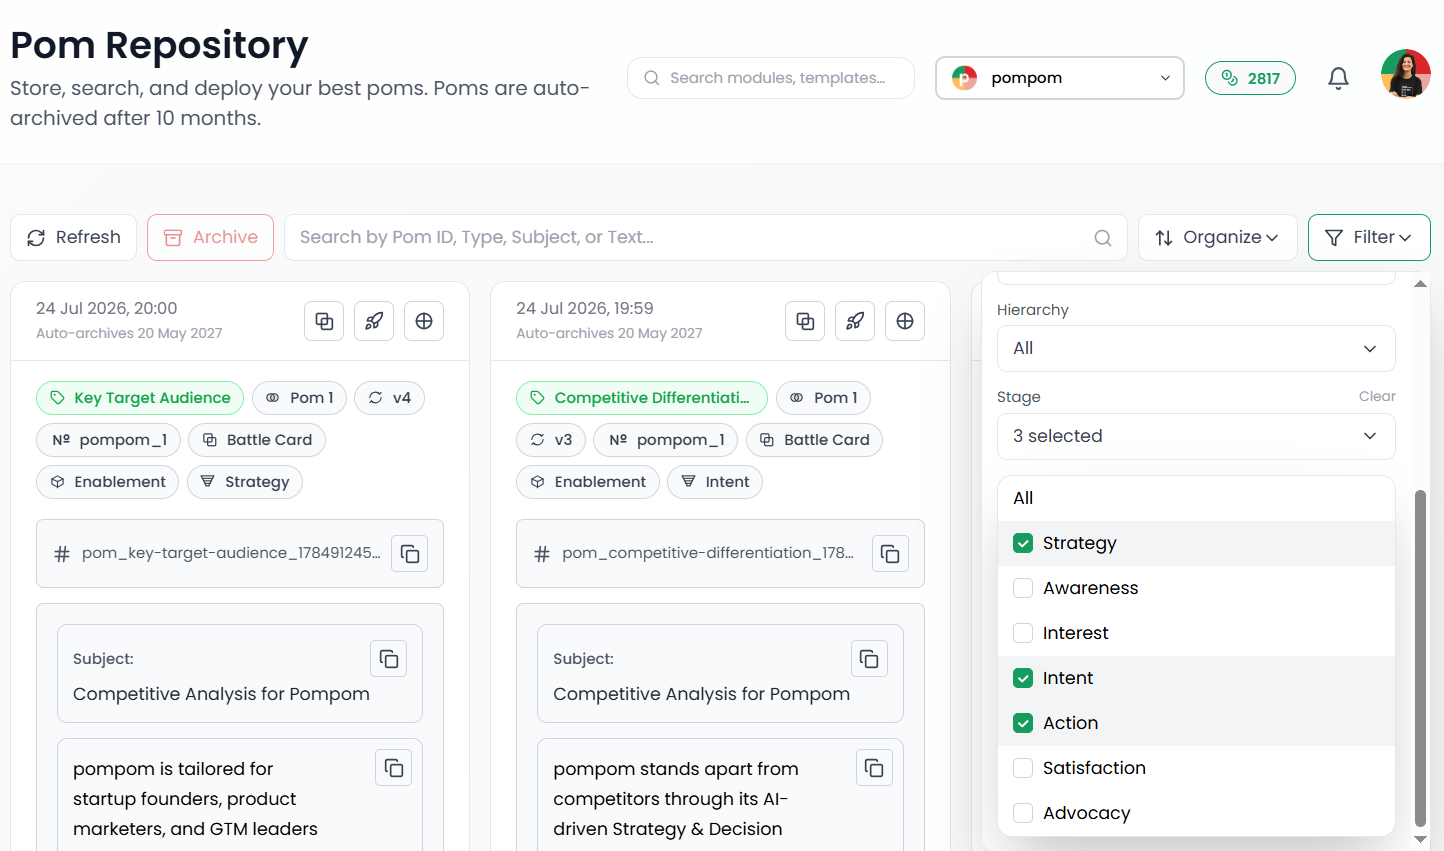Click the Enablement chip on the 19:59 card
1444x851 pixels.
pos(588,482)
